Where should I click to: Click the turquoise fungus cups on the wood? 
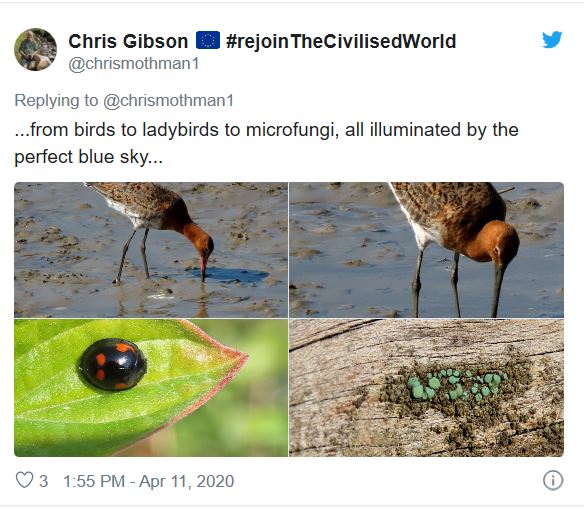pos(456,384)
